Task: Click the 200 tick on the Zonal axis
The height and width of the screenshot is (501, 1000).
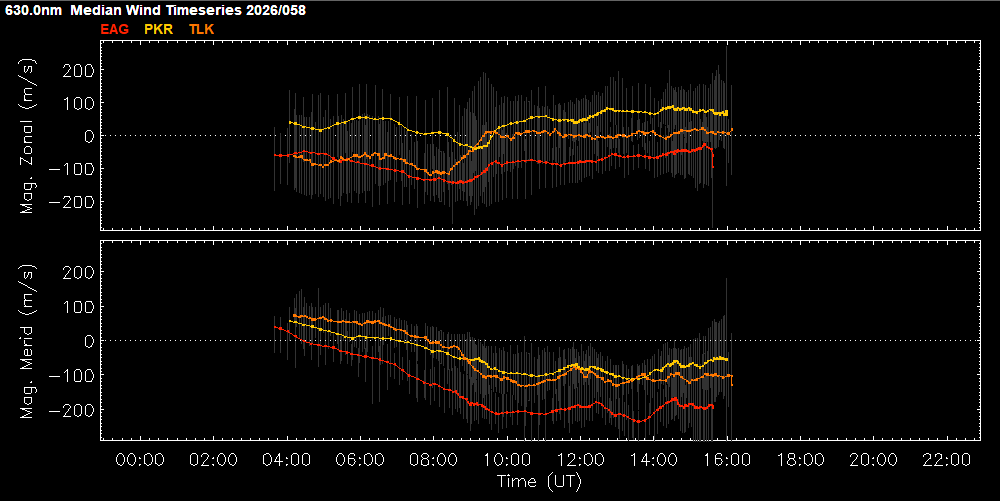Action: click(x=80, y=70)
